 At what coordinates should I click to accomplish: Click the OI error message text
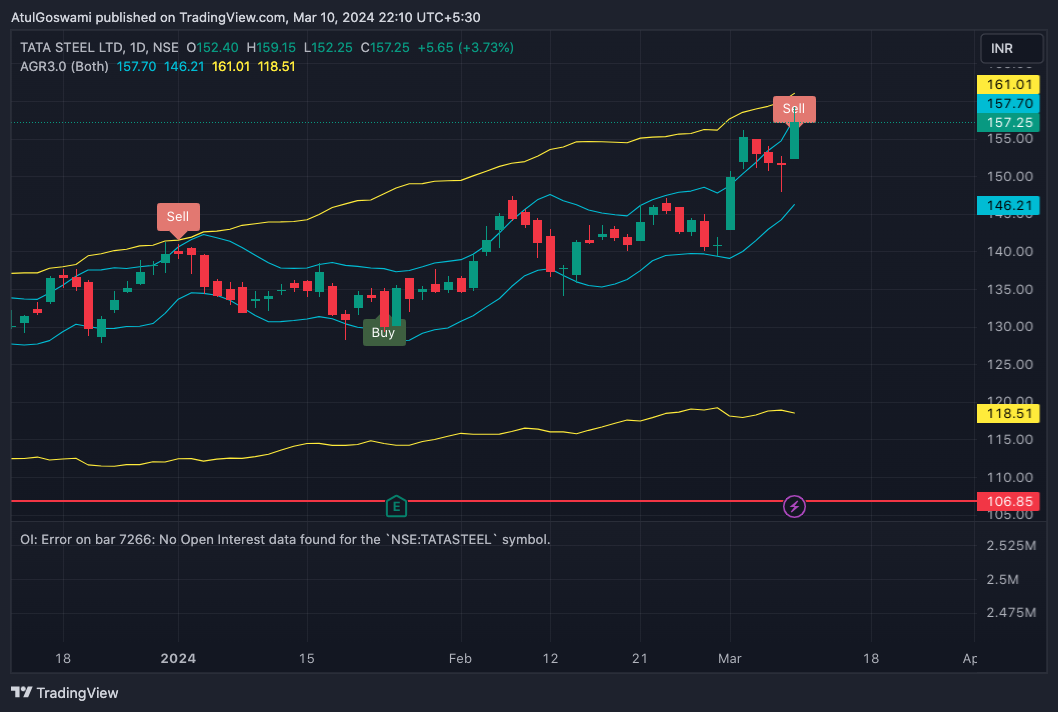[x=285, y=539]
